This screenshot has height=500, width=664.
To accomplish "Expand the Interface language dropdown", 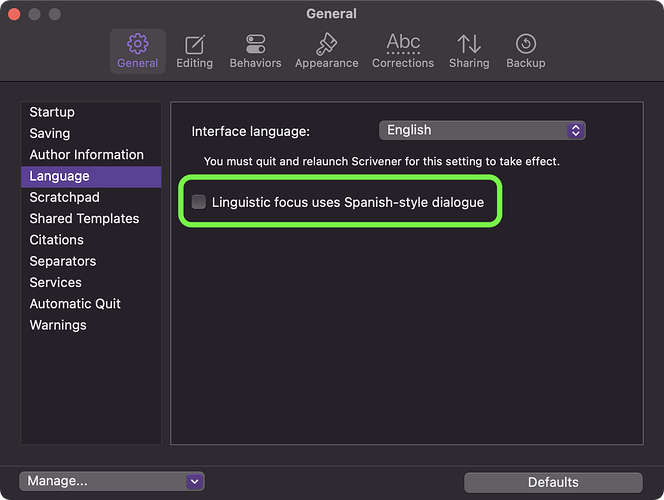I will 482,130.
